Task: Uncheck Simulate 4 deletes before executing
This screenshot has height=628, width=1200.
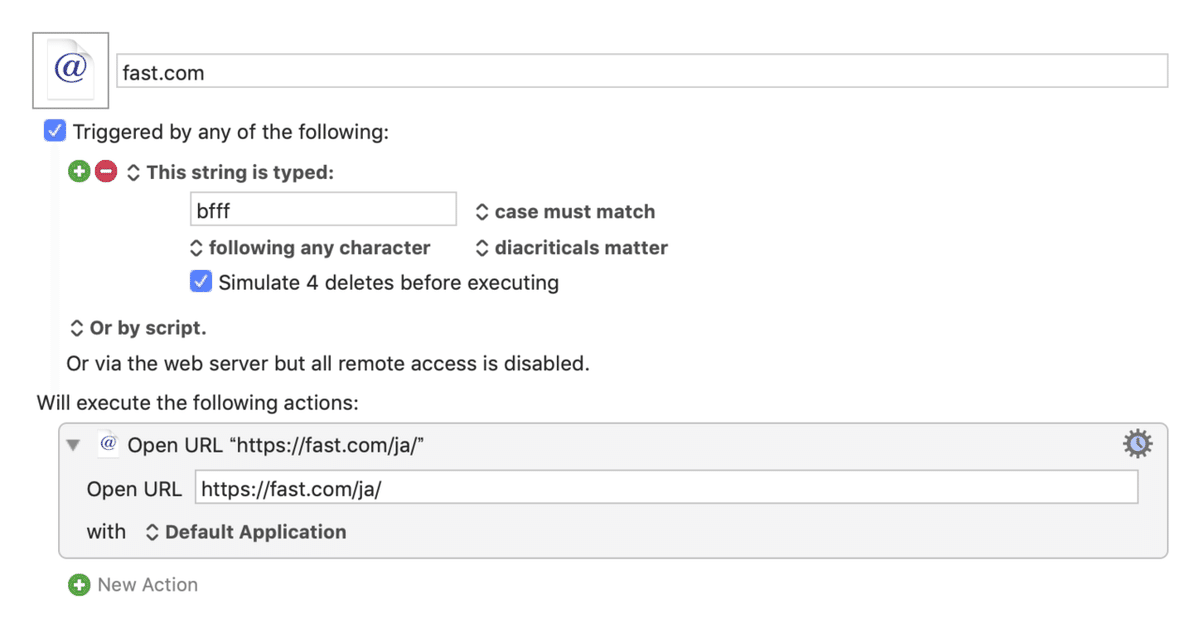Action: (x=201, y=282)
